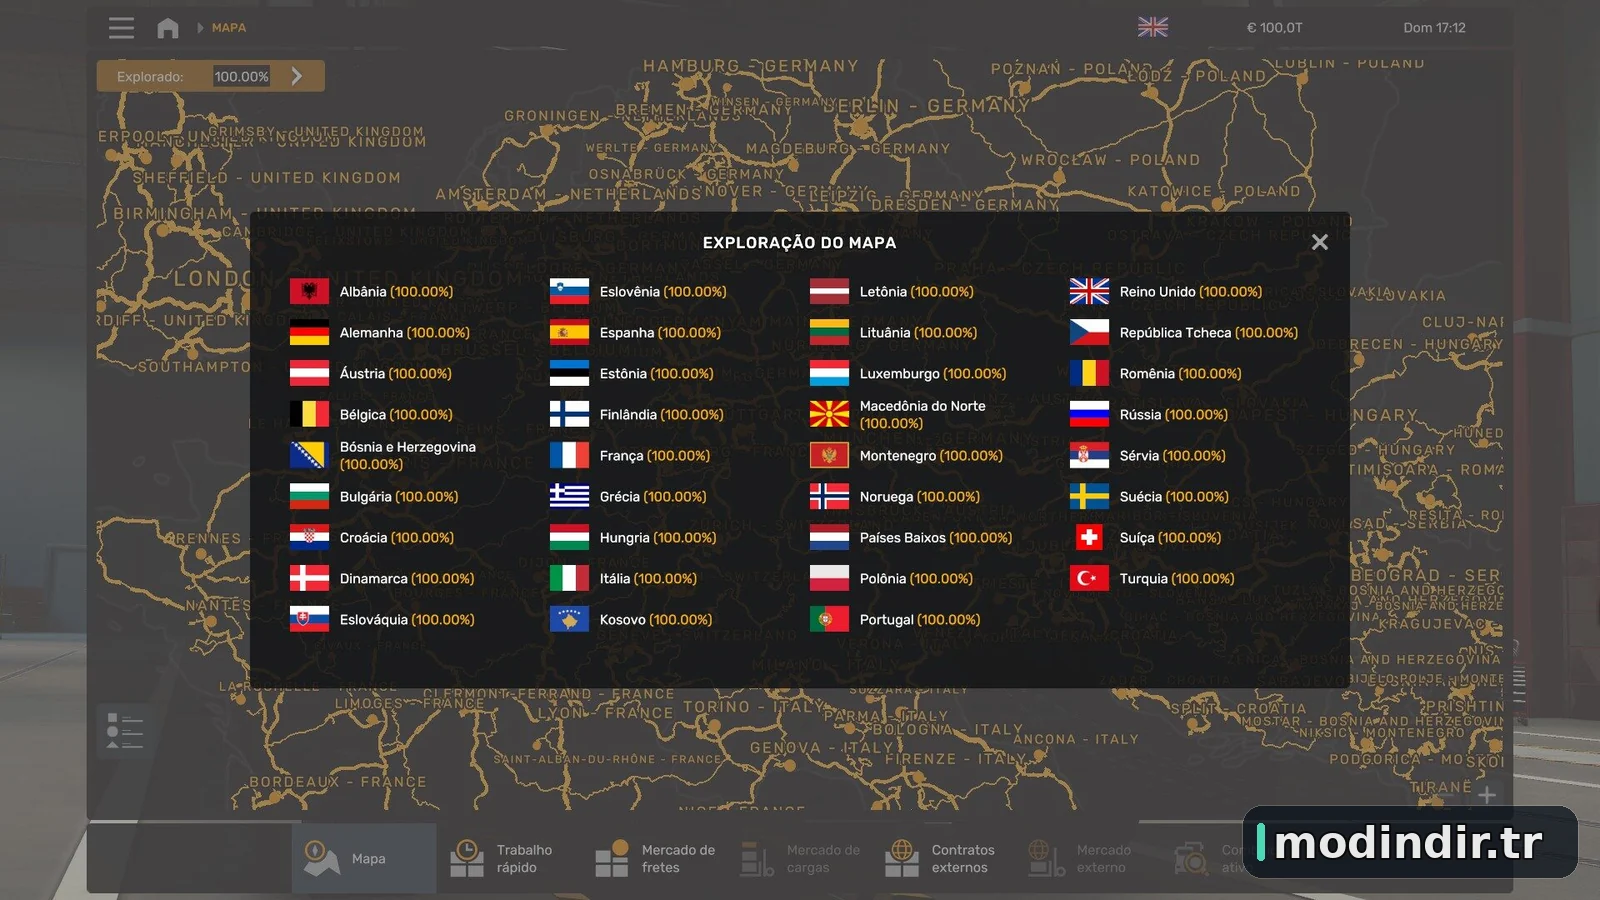Click the € 100,0T money balance

(x=1275, y=28)
